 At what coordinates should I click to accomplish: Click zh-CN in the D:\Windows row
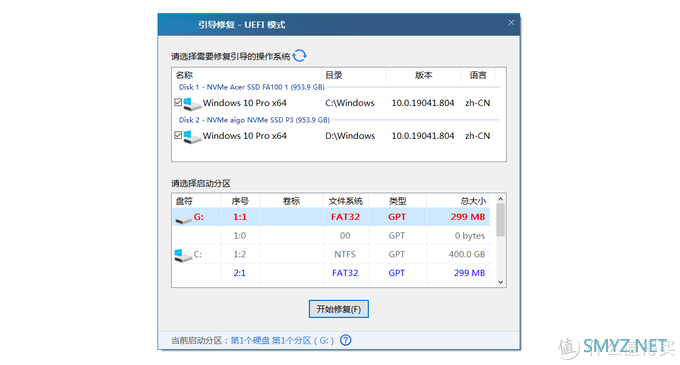coord(477,136)
